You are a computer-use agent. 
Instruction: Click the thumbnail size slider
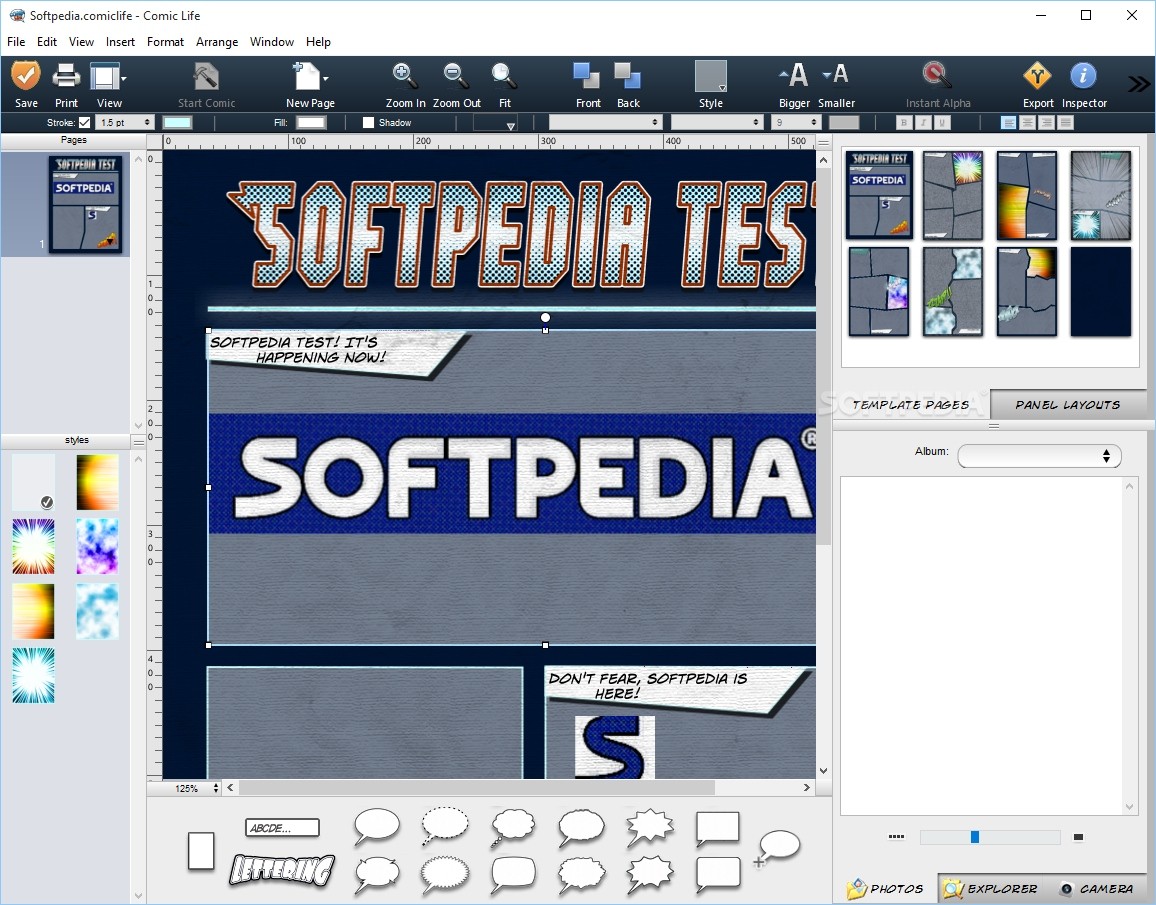coord(989,837)
